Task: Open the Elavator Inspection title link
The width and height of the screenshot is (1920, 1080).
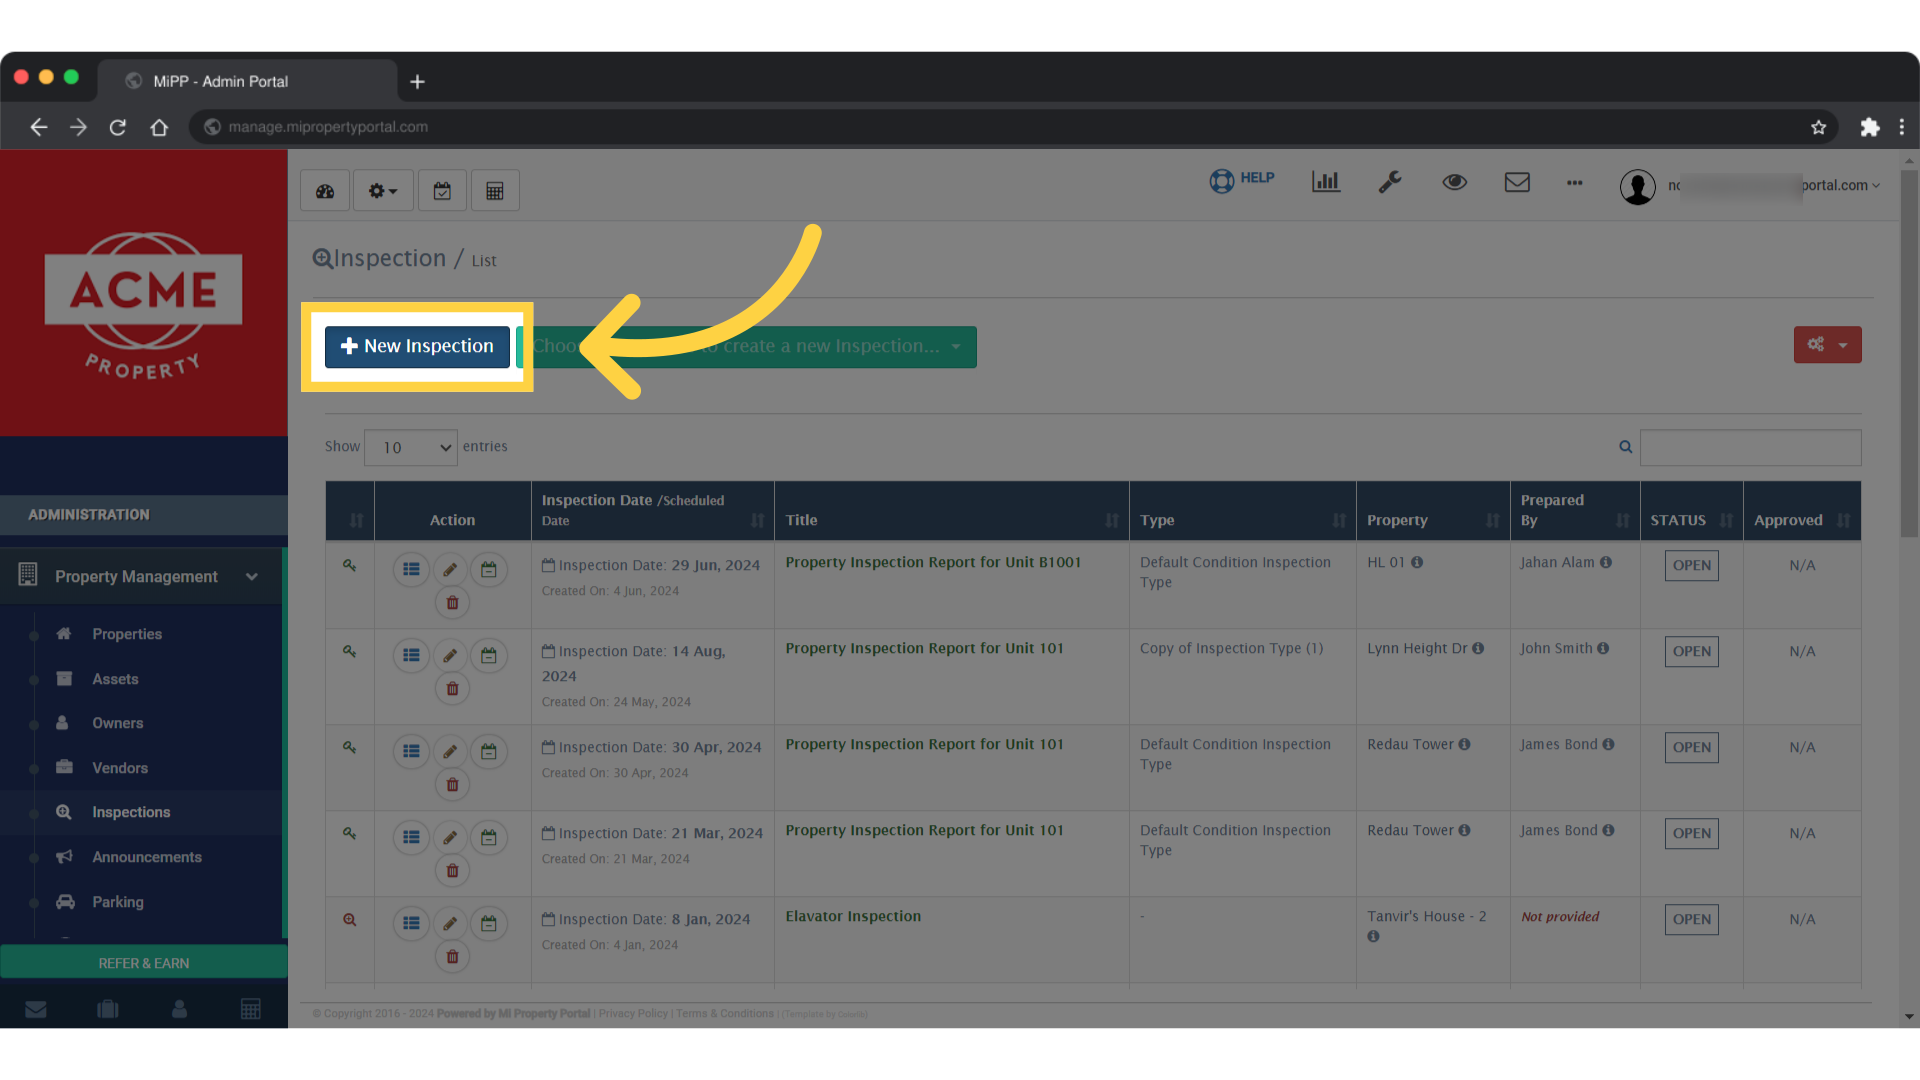Action: click(853, 916)
